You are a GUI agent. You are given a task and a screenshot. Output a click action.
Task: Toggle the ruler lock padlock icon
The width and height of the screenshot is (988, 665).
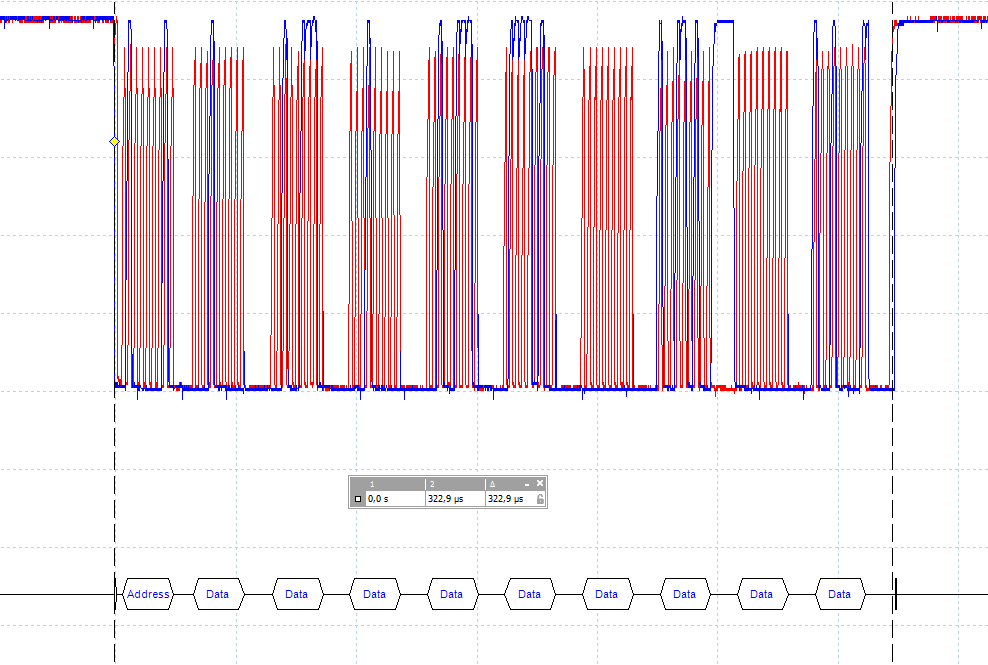(x=540, y=498)
